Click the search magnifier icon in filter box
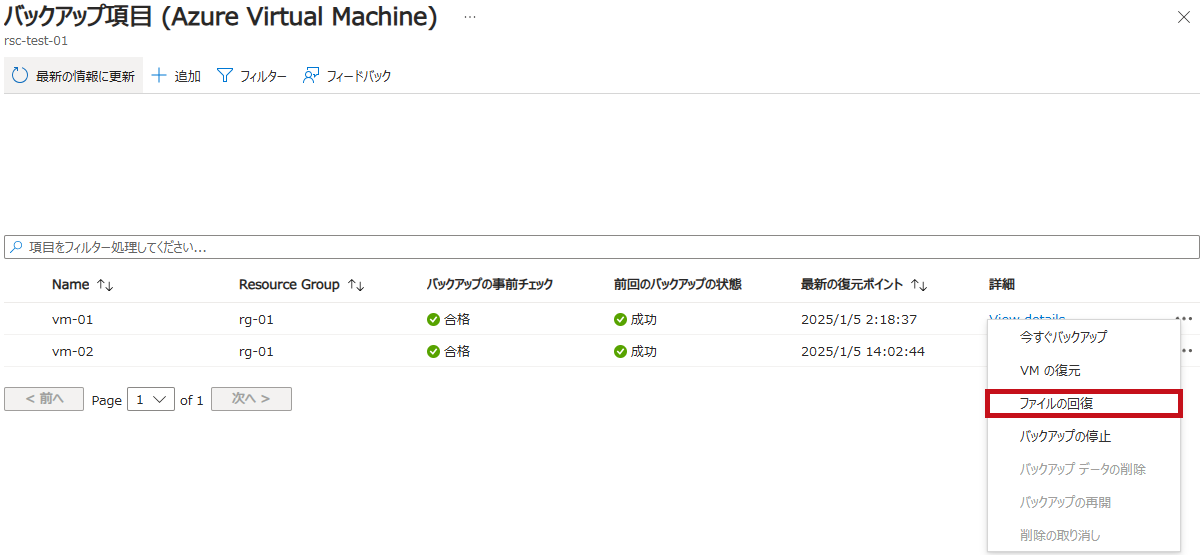 coord(17,246)
